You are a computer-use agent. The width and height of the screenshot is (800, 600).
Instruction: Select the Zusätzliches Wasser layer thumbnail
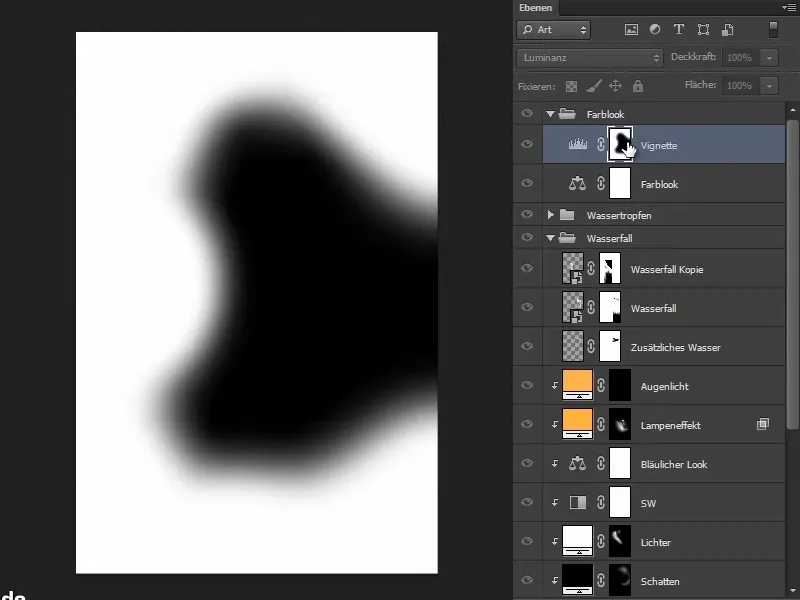coord(572,346)
